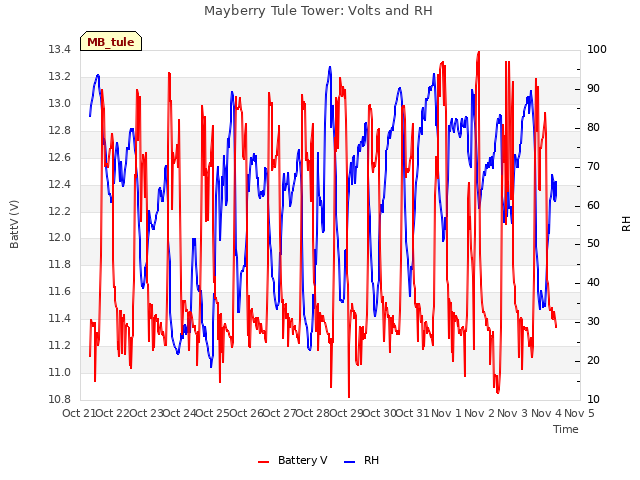The height and width of the screenshot is (480, 640).
Task: Click the blue RH legend swatch
Action: click(350, 461)
